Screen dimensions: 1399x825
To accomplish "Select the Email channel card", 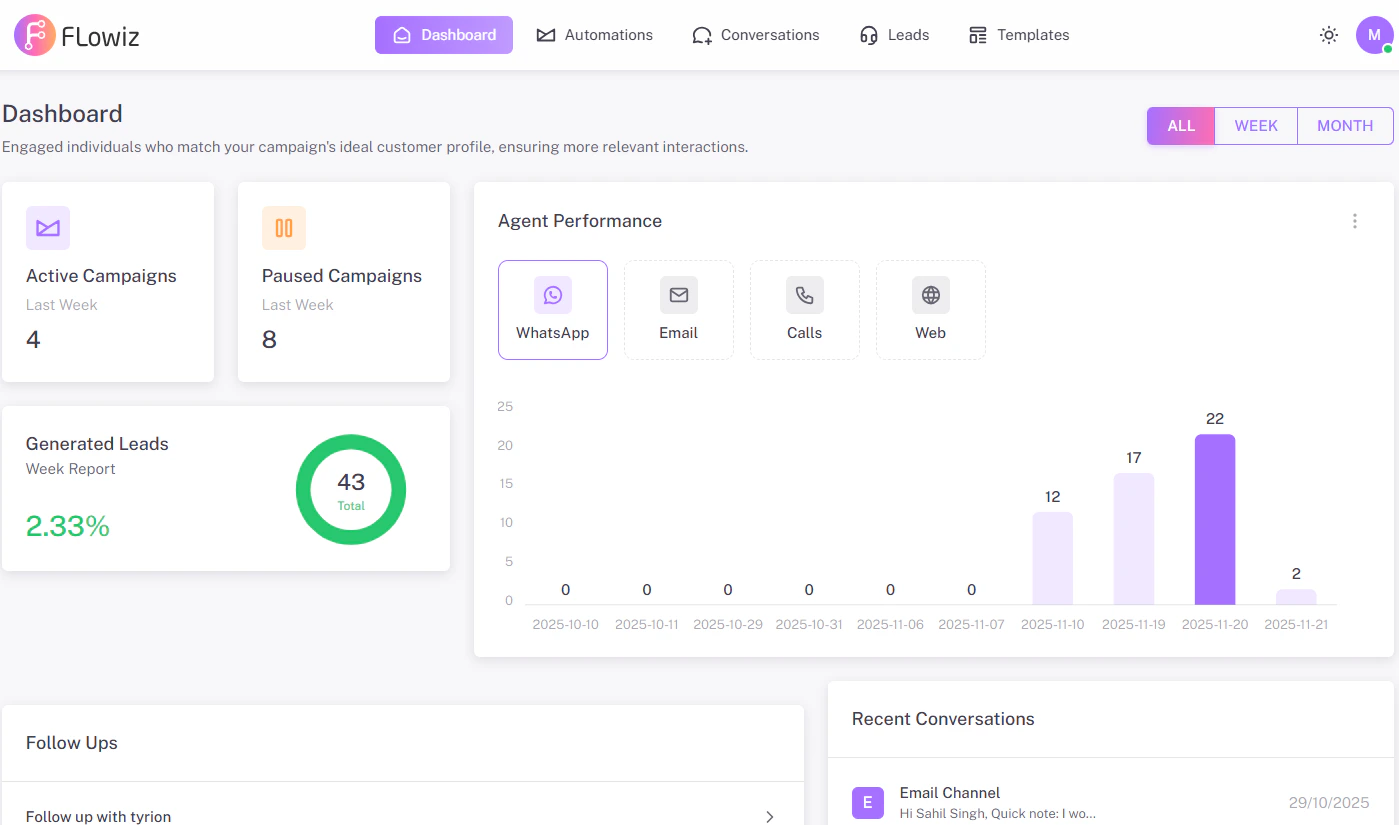I will [x=679, y=310].
